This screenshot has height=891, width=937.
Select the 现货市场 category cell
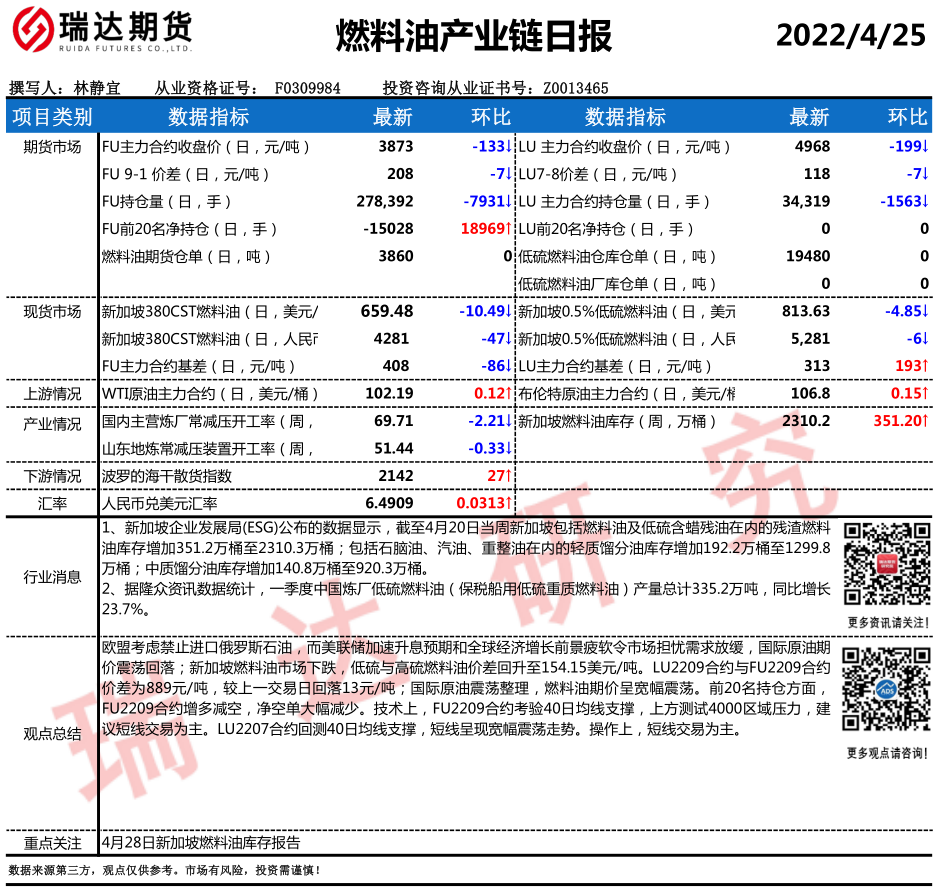pos(52,312)
